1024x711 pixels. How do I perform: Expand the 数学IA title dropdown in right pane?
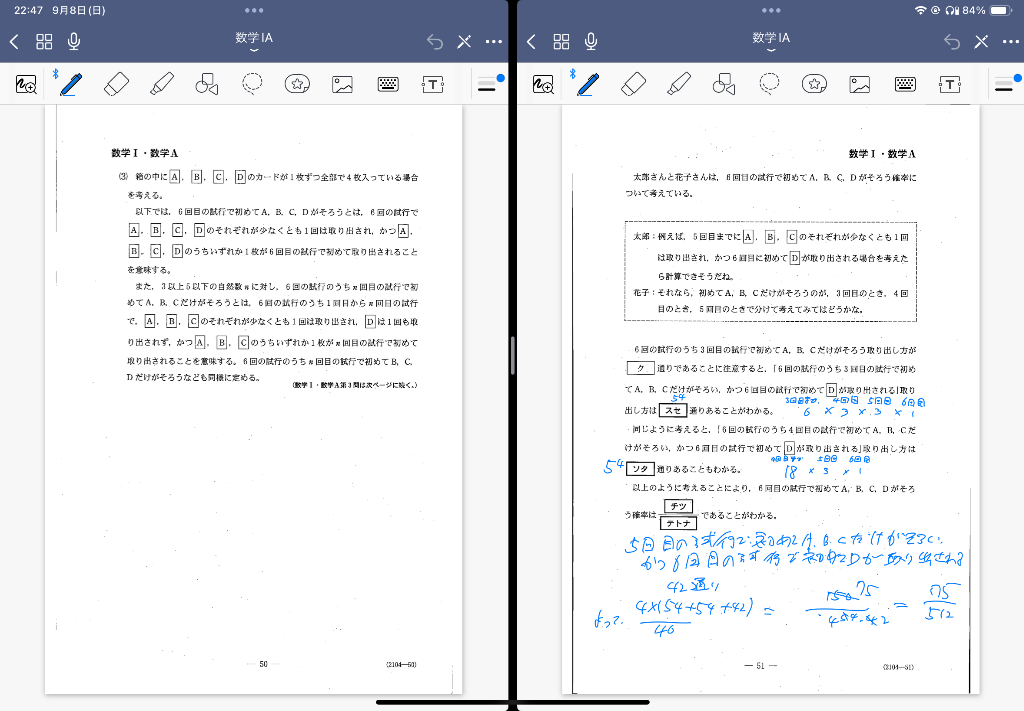pyautogui.click(x=771, y=41)
